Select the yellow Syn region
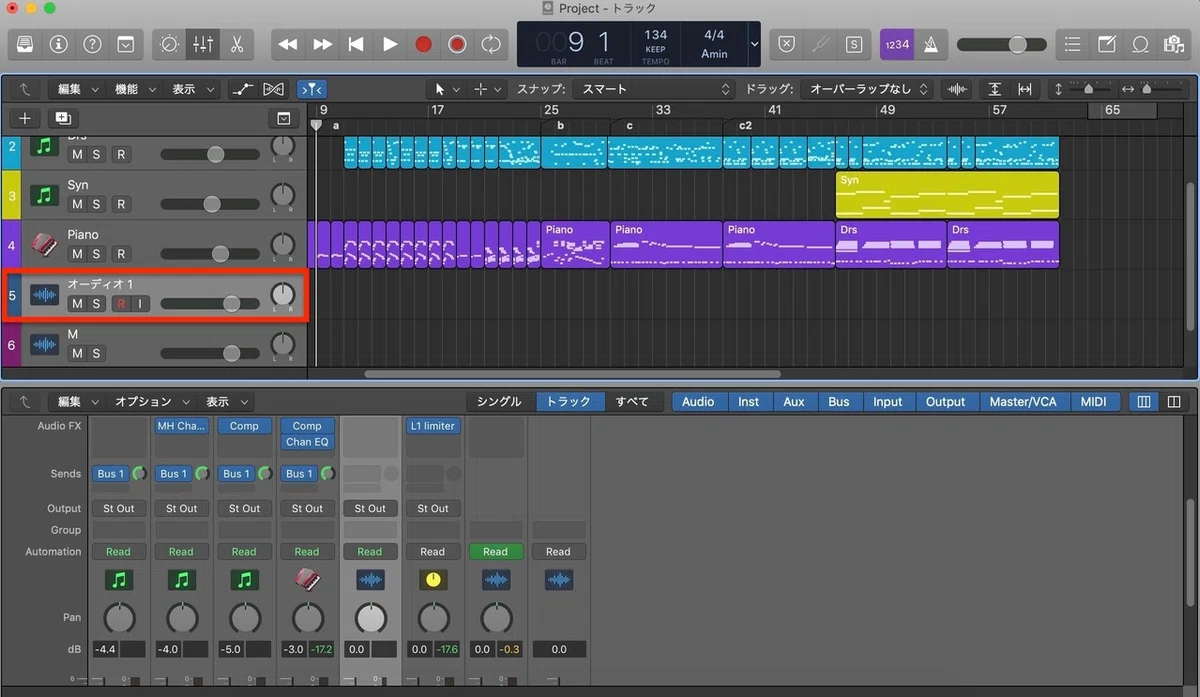The image size is (1200, 697). [x=947, y=195]
